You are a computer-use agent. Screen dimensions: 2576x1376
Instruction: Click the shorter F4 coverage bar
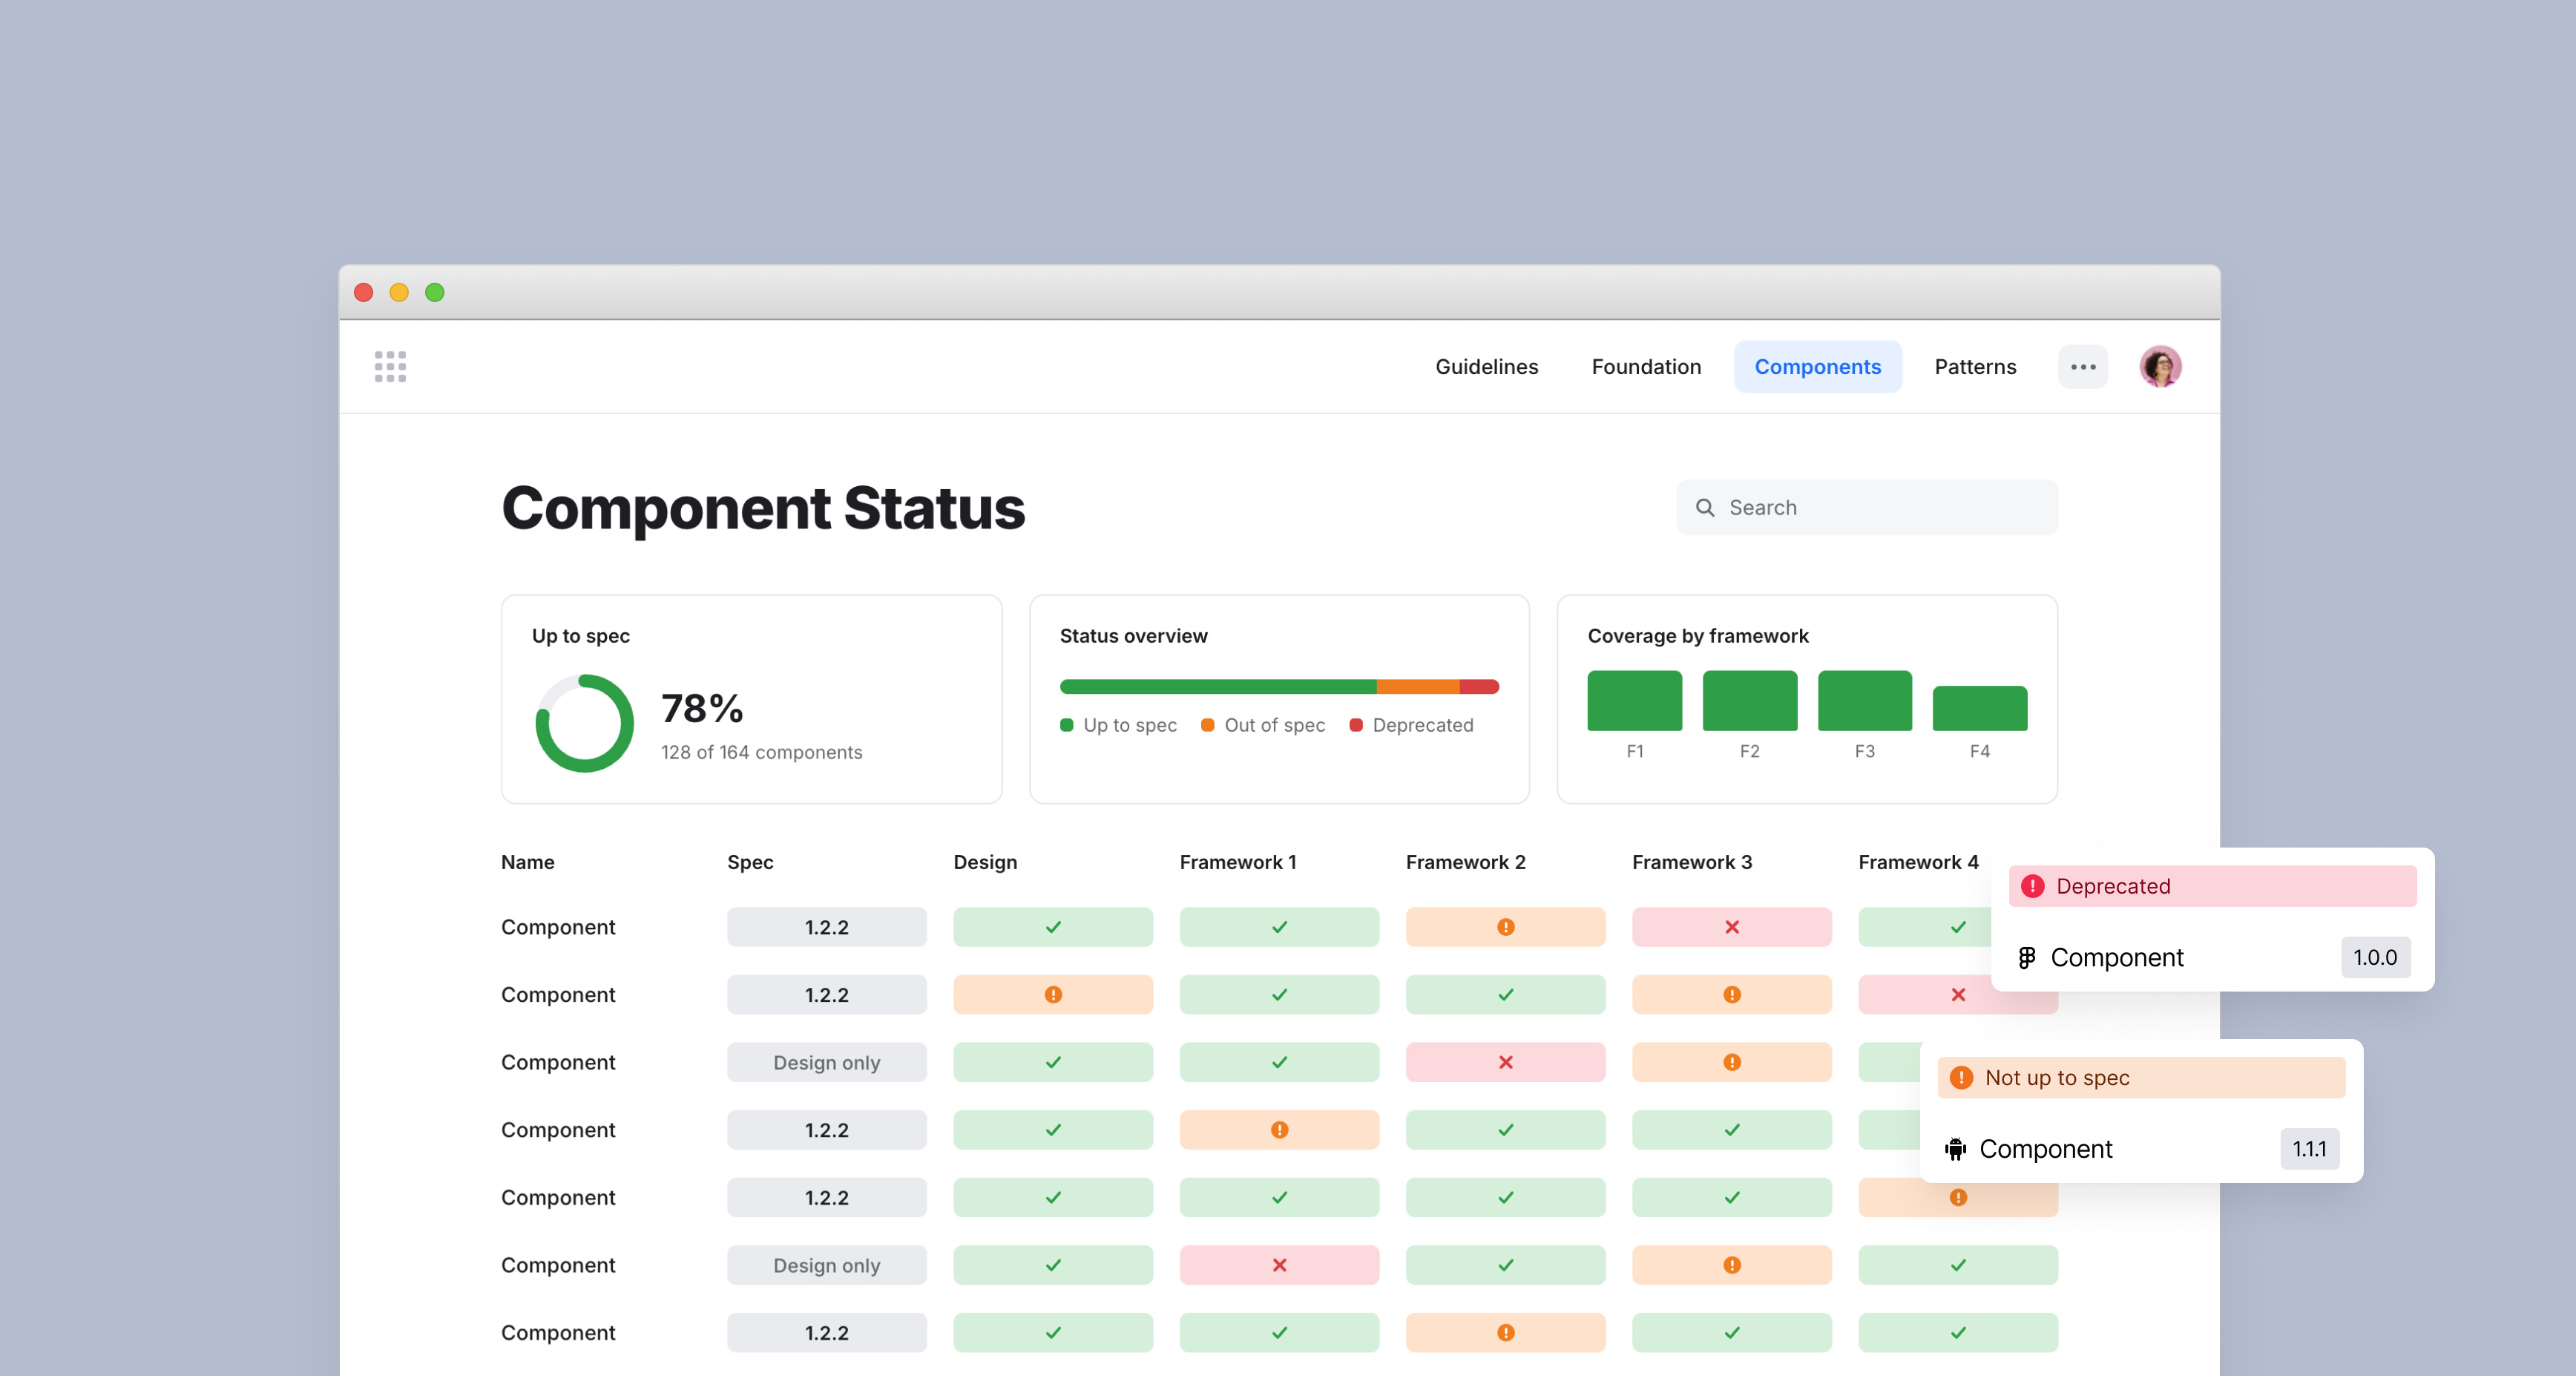pyautogui.click(x=1979, y=708)
